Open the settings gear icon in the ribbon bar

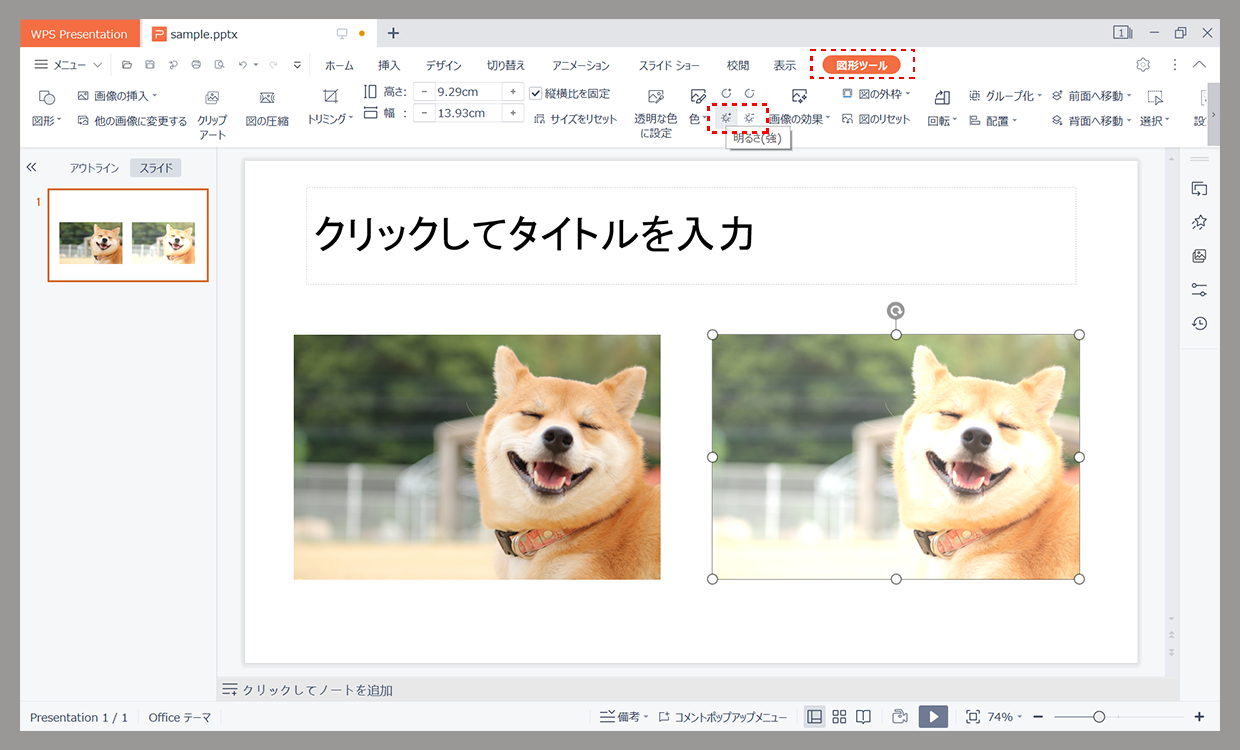(1143, 65)
